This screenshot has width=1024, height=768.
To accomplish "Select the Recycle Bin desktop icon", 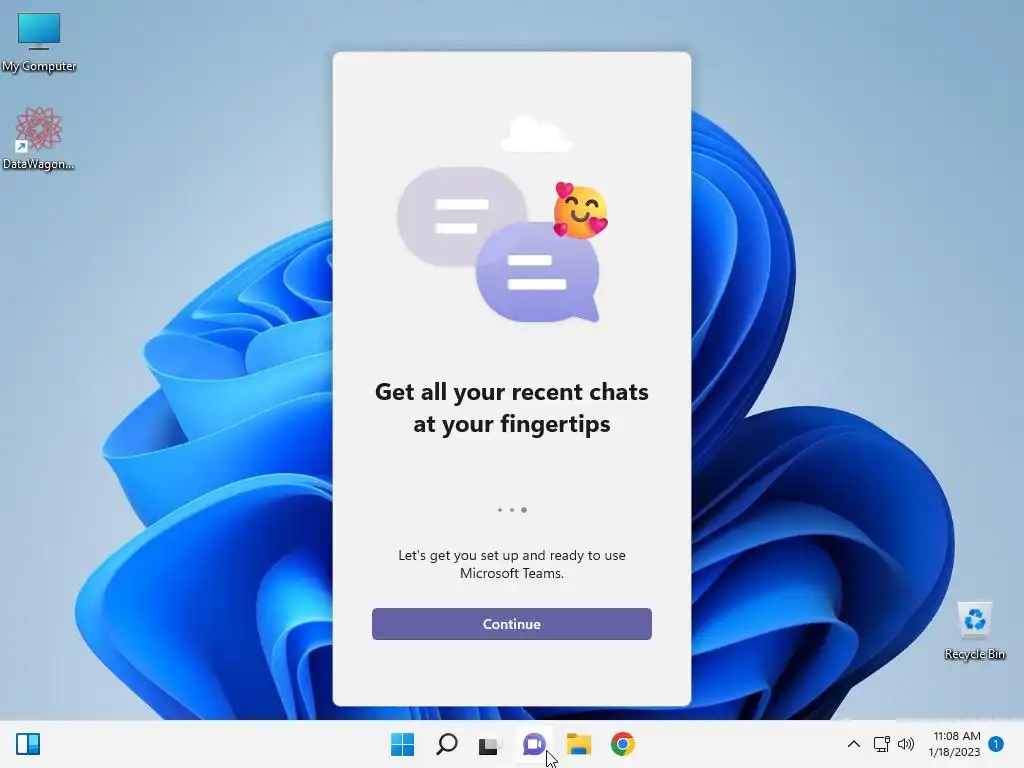I will 974,631.
